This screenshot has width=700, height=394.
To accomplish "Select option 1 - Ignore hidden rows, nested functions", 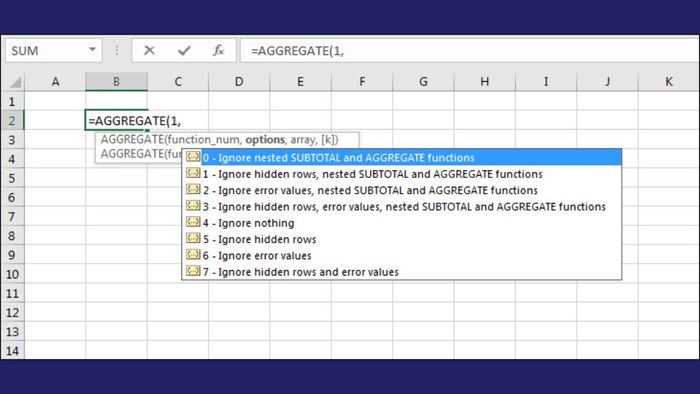I will click(x=402, y=174).
